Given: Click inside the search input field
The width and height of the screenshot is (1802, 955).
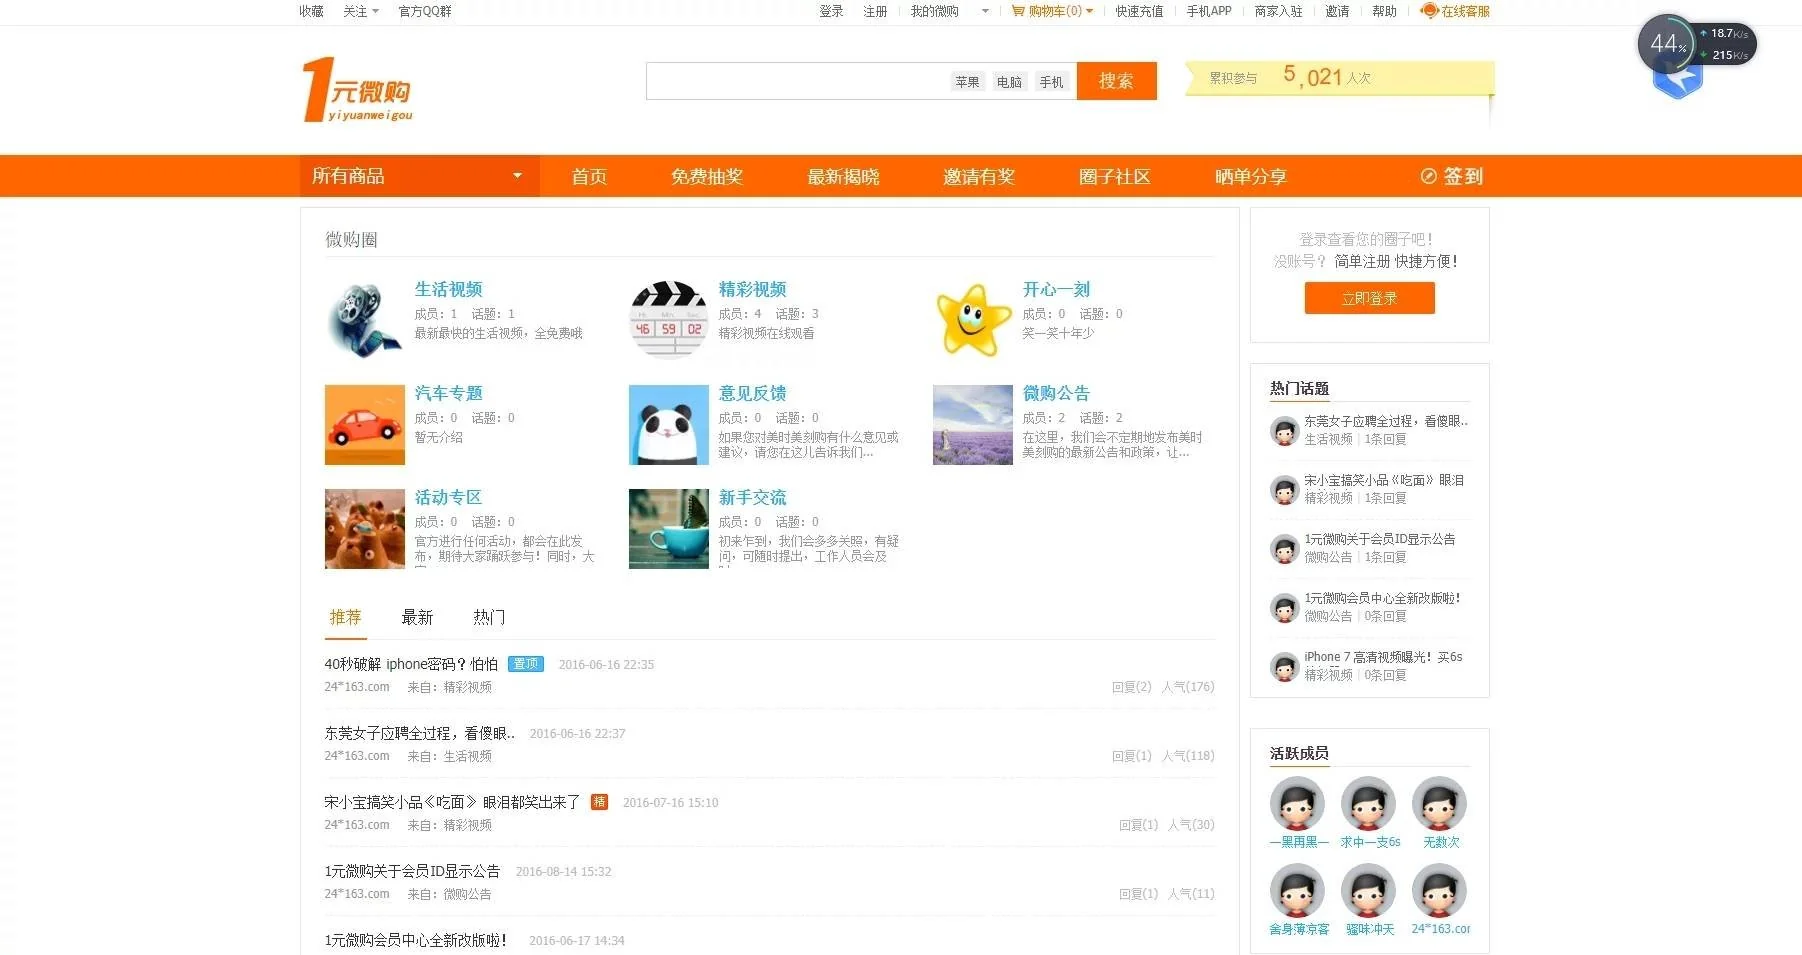Looking at the screenshot, I should pyautogui.click(x=795, y=81).
